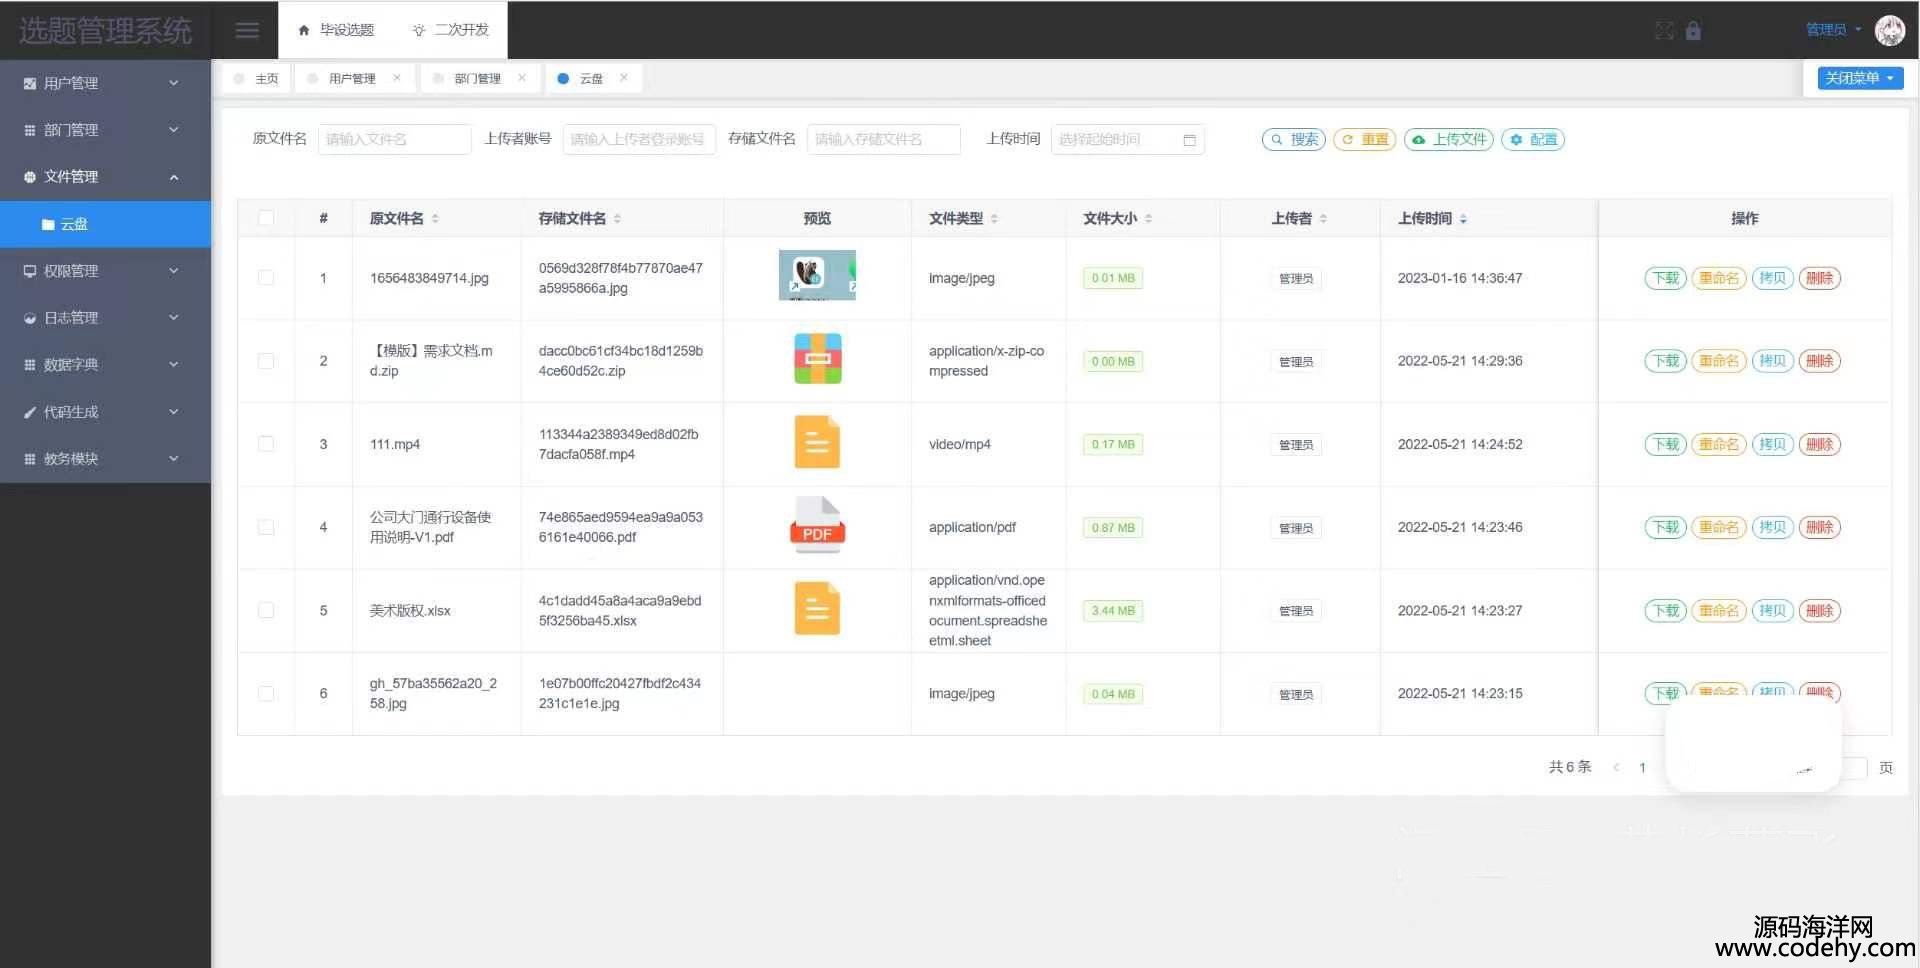This screenshot has width=1920, height=968.
Task: Rename the 111.mp4 file
Action: tap(1719, 444)
